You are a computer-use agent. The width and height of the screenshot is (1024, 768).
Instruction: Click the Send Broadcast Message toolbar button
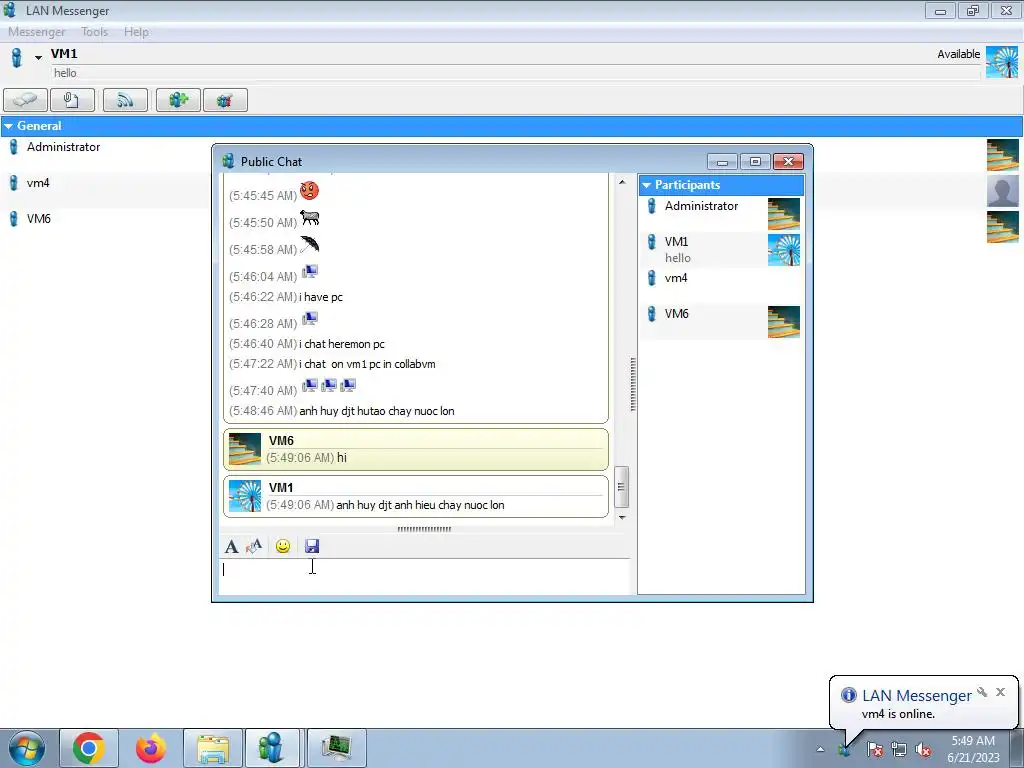(125, 100)
